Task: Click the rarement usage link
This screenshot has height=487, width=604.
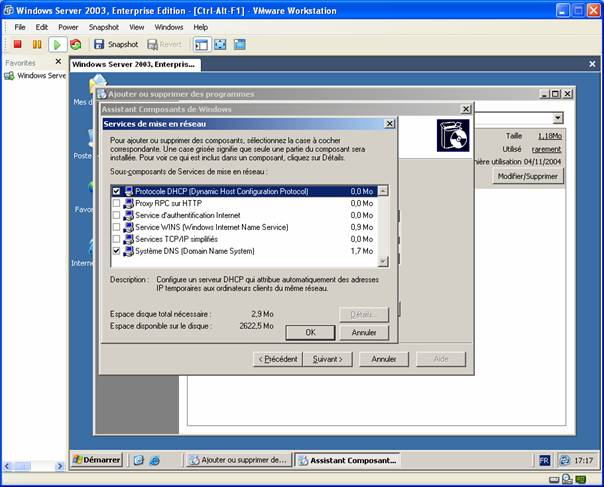Action: pyautogui.click(x=546, y=149)
